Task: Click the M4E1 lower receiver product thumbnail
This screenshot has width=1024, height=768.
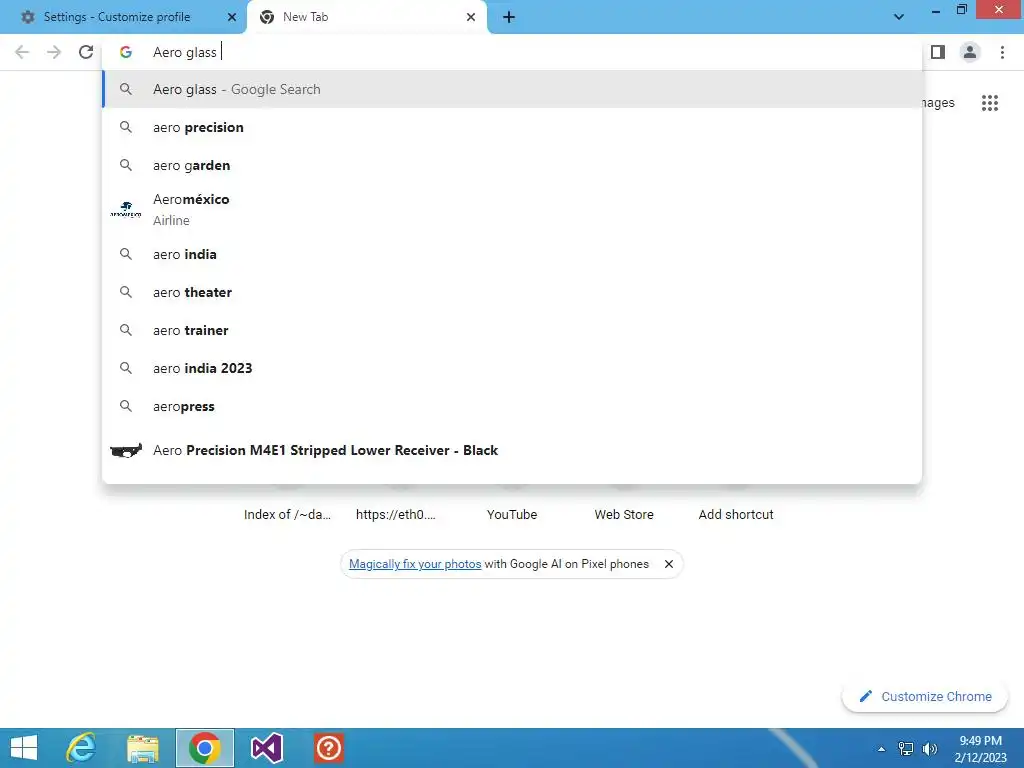Action: coord(125,450)
